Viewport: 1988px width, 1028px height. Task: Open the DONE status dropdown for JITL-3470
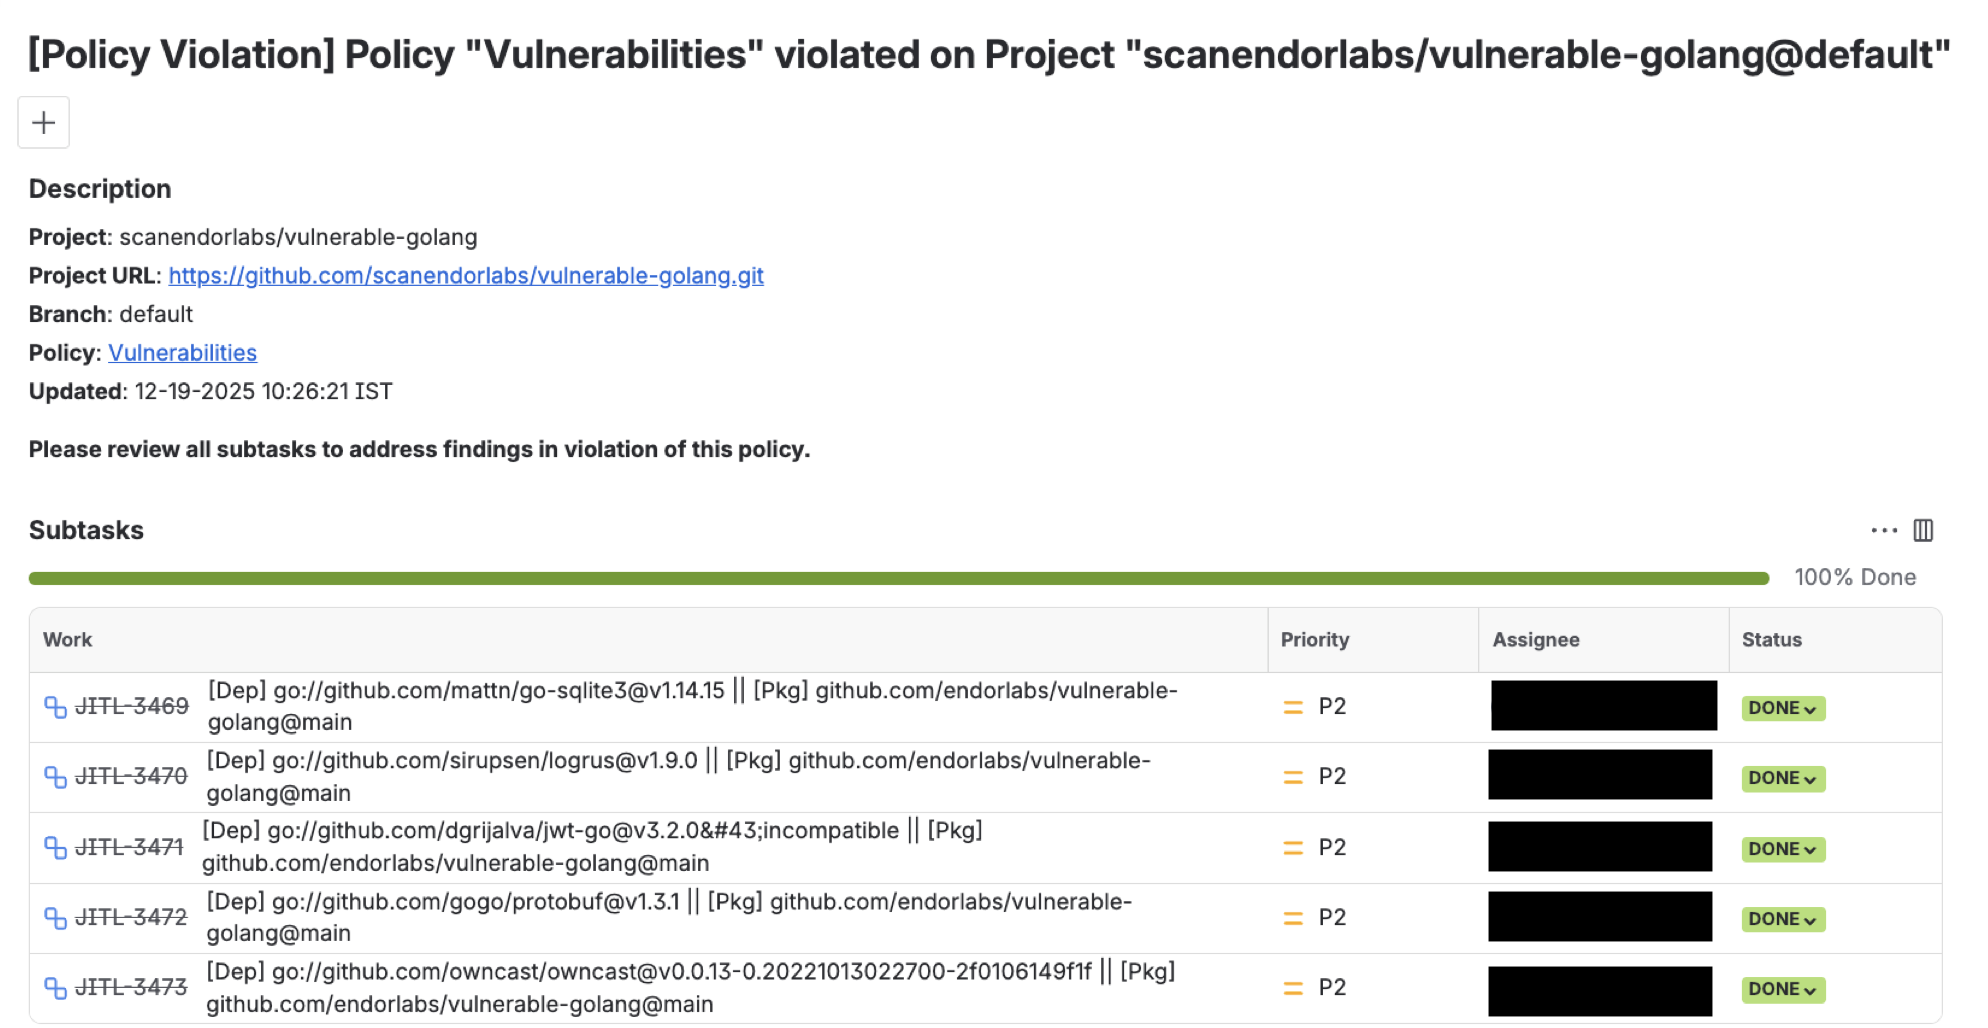[1782, 778]
